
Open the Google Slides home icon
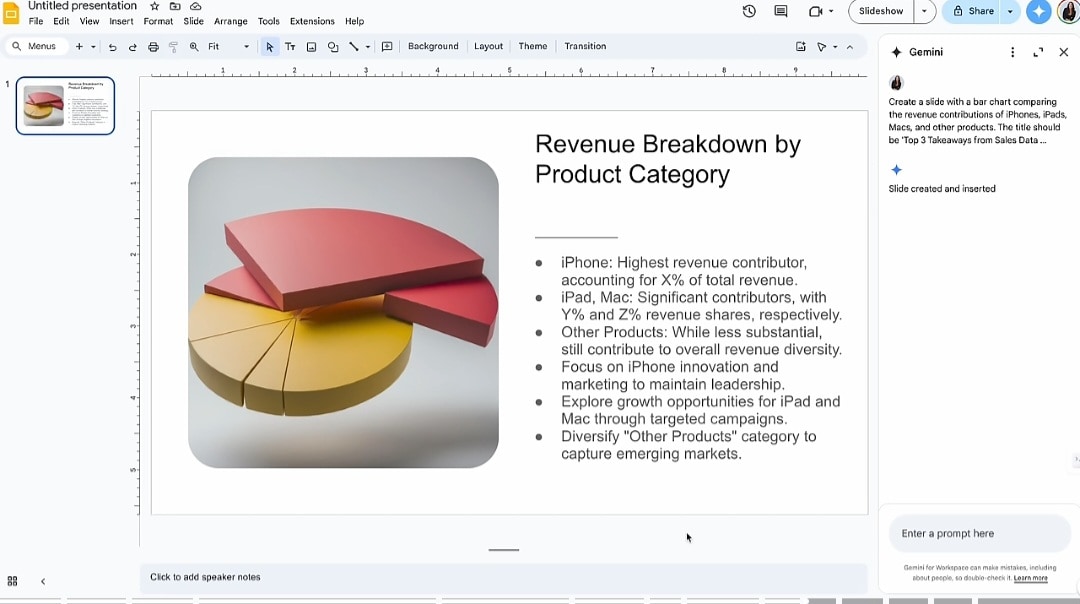(11, 12)
